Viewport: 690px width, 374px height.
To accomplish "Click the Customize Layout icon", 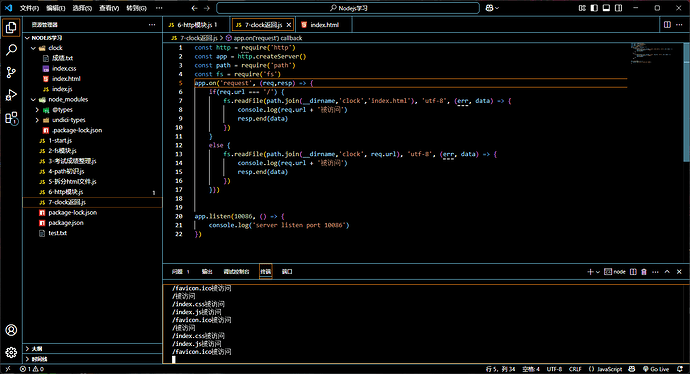I will (x=582, y=8).
